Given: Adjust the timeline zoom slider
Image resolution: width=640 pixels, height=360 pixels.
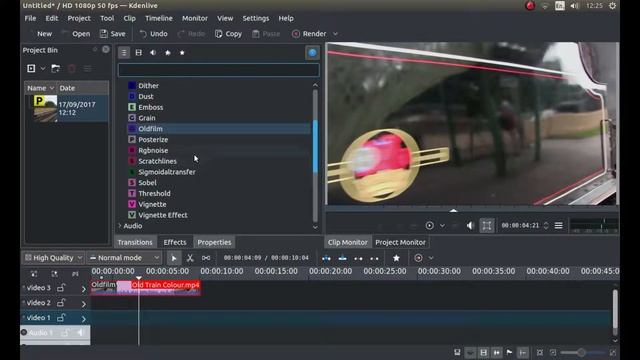Looking at the screenshot, I should [581, 352].
